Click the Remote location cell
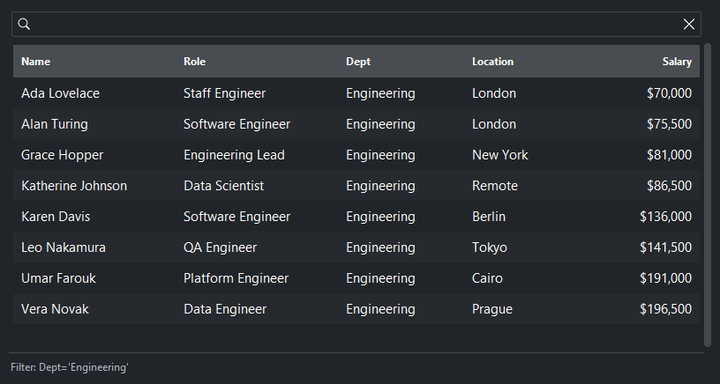Viewport: 720px width, 384px height. 495,186
